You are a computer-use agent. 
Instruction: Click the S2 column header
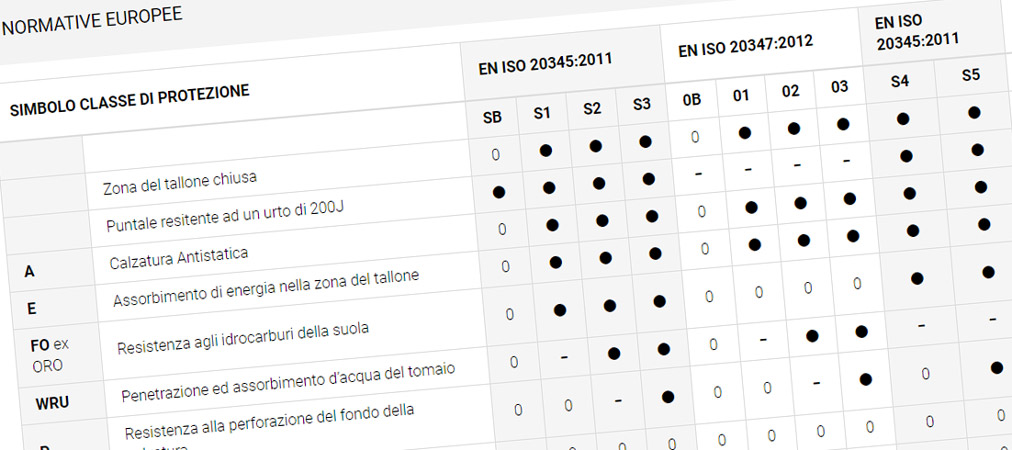[x=592, y=108]
